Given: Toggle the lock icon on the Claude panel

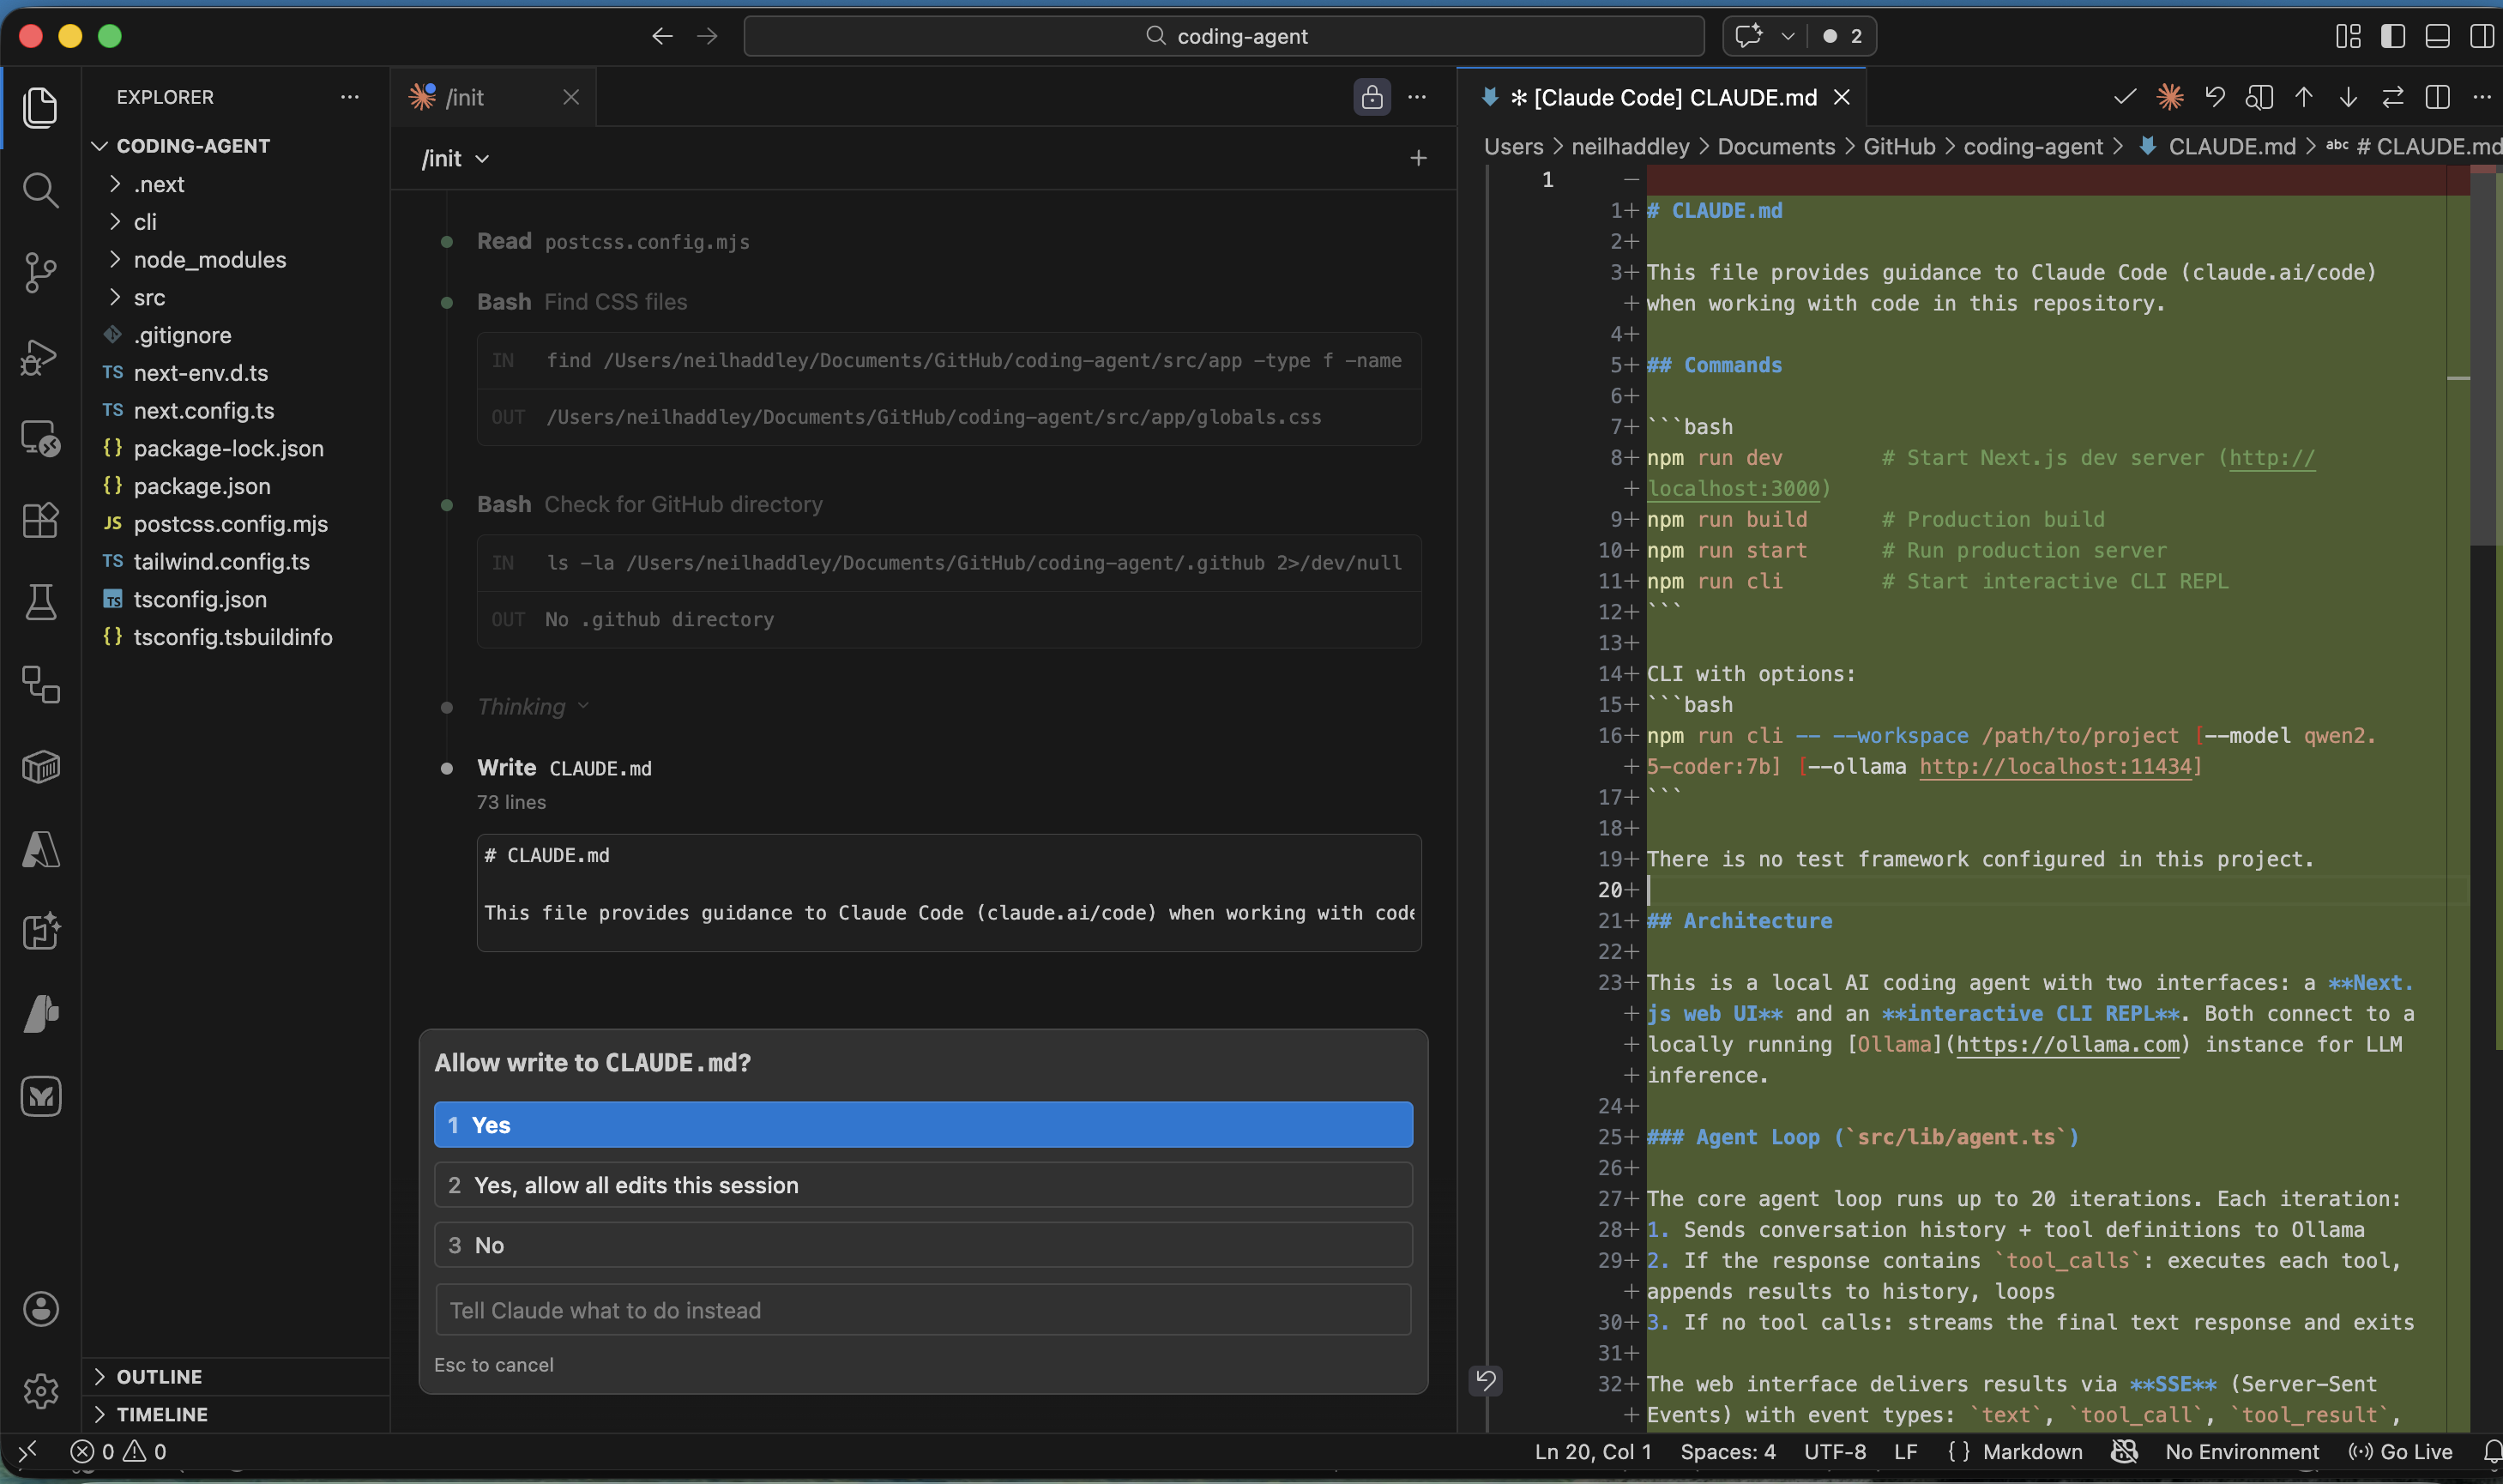Looking at the screenshot, I should point(1372,97).
